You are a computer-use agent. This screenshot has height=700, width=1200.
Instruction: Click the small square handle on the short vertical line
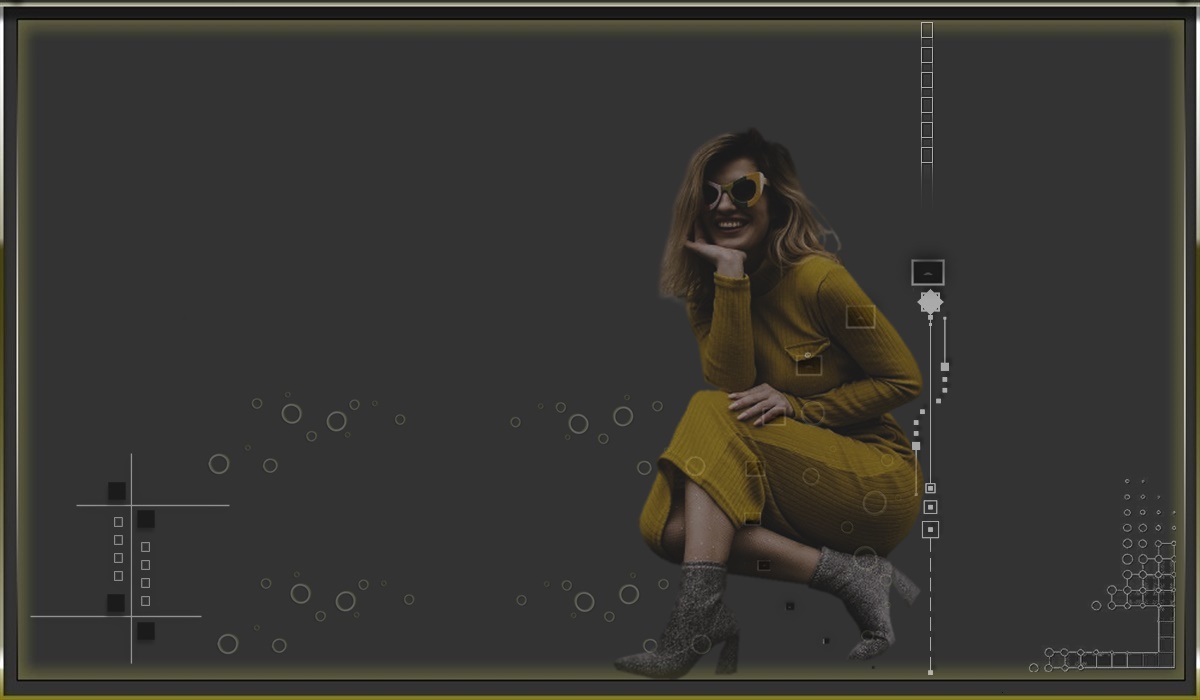(945, 367)
